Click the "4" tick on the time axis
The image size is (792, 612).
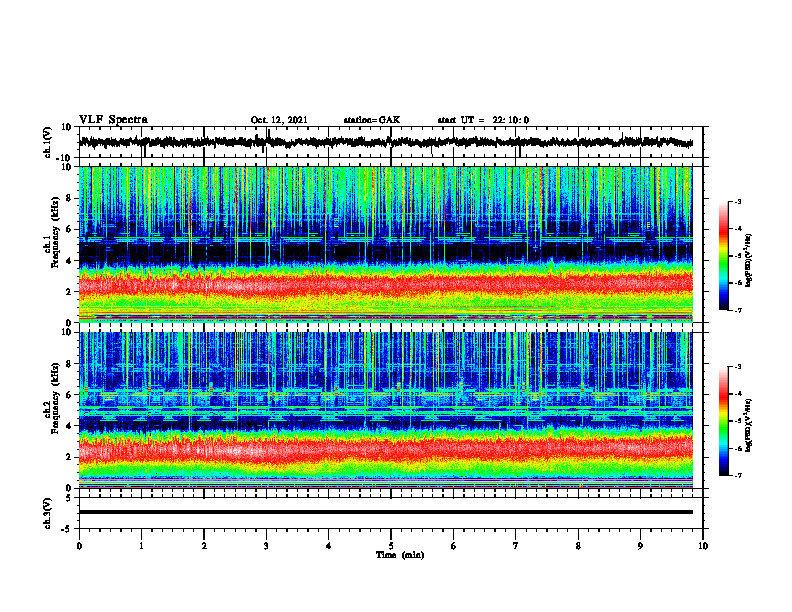(328, 546)
